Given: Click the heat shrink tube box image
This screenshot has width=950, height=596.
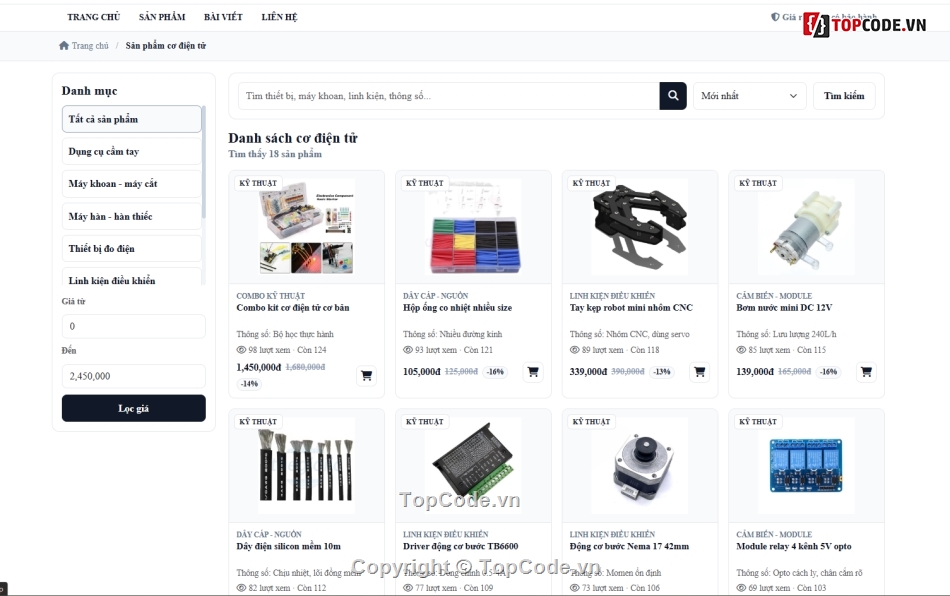Looking at the screenshot, I should pos(473,228).
